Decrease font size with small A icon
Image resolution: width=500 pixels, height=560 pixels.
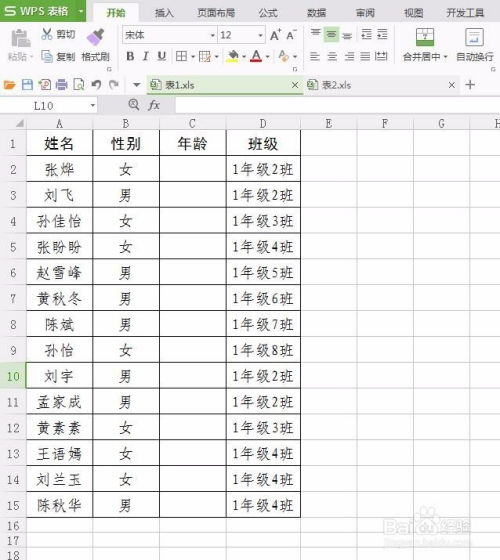291,35
